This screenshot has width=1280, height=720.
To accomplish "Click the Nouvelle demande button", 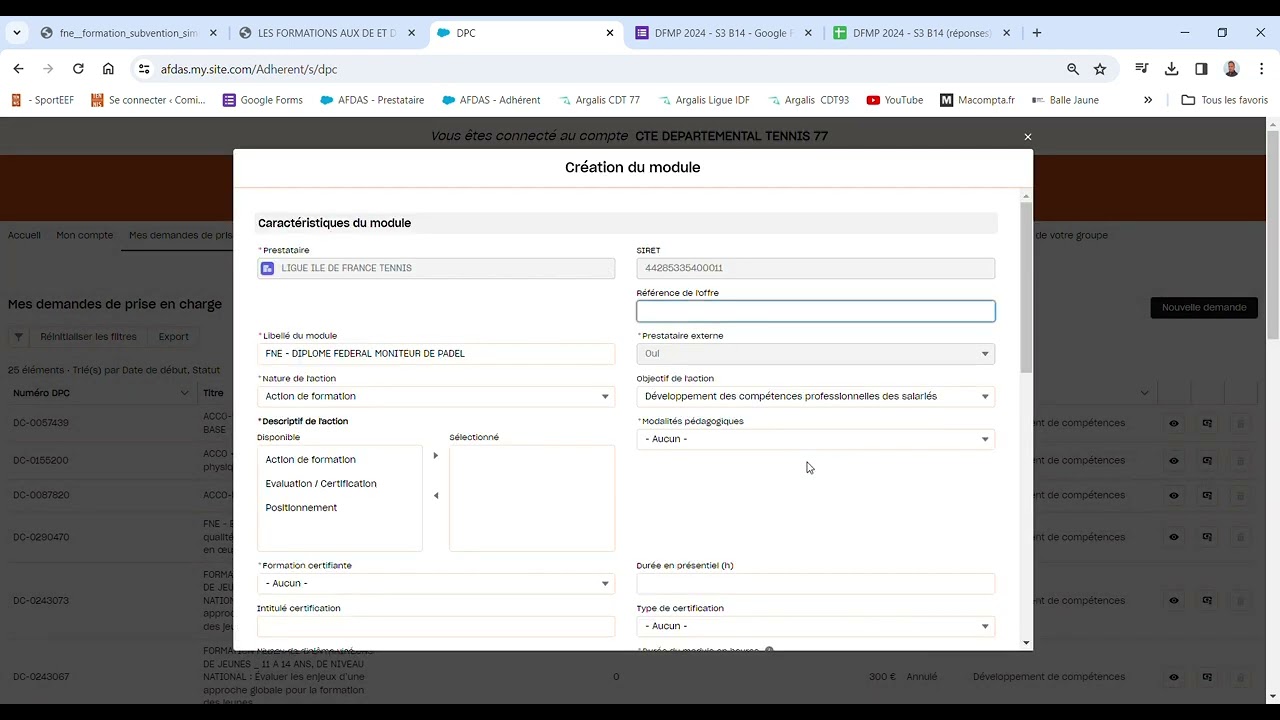I will [x=1204, y=308].
